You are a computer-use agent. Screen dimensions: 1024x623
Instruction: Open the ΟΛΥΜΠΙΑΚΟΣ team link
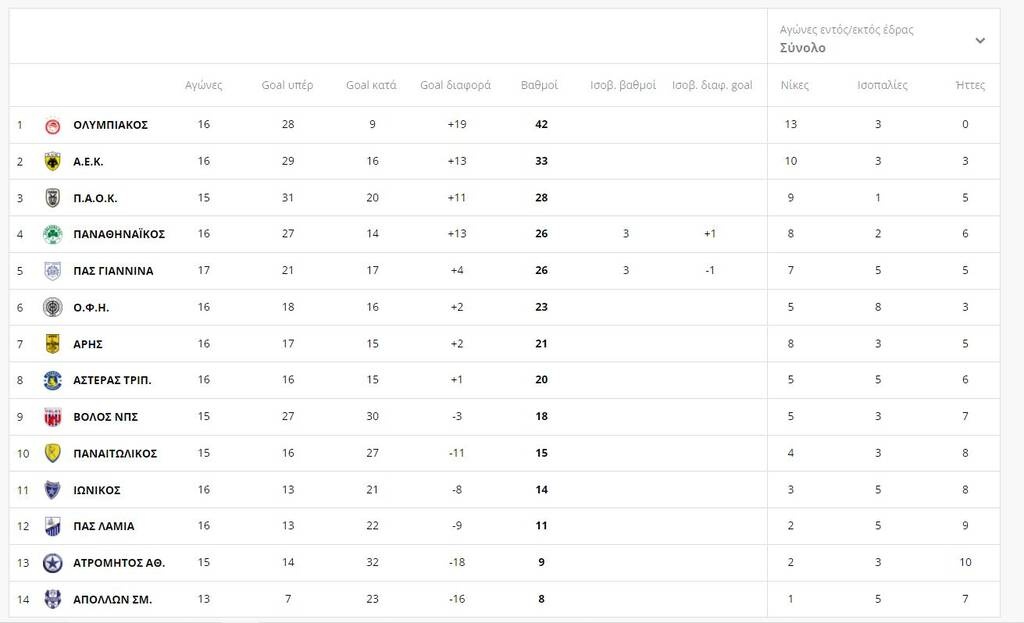pyautogui.click(x=110, y=125)
